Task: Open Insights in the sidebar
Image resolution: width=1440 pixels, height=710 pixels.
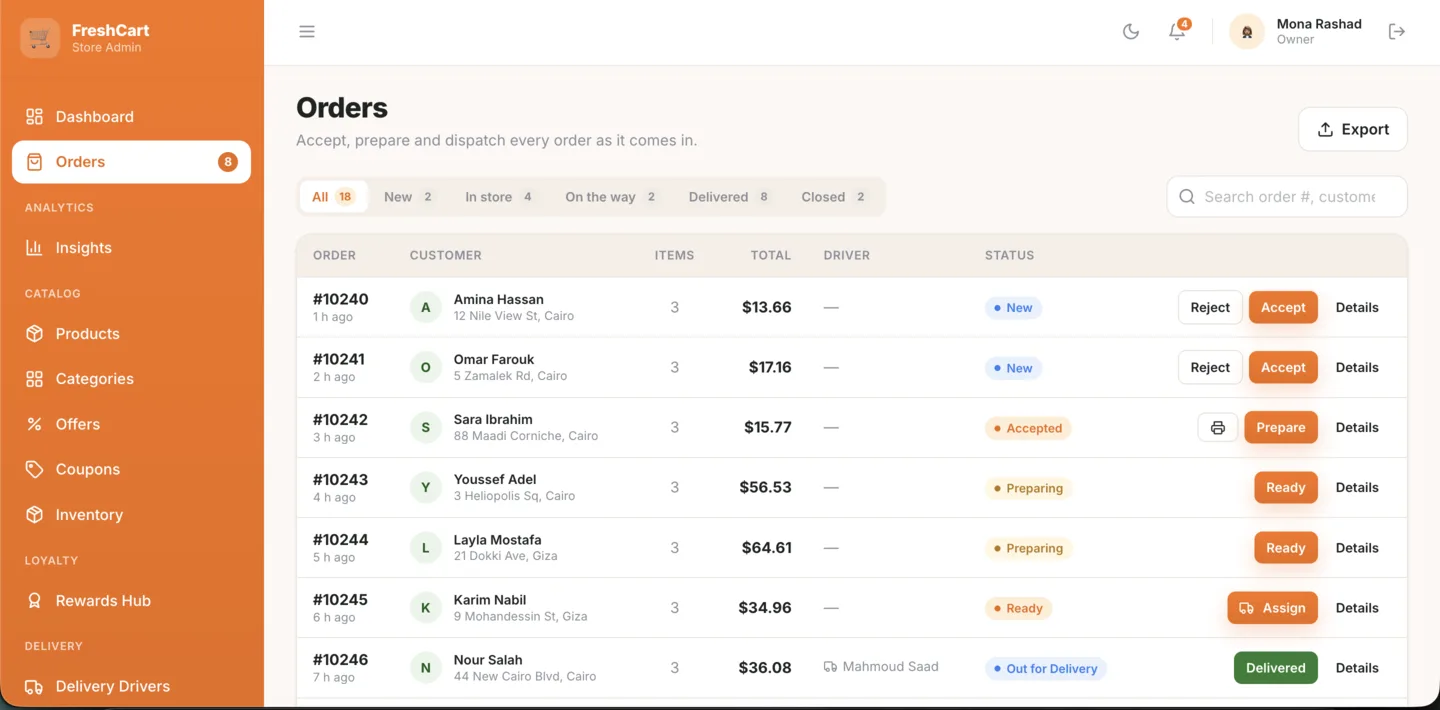Action: click(131, 248)
